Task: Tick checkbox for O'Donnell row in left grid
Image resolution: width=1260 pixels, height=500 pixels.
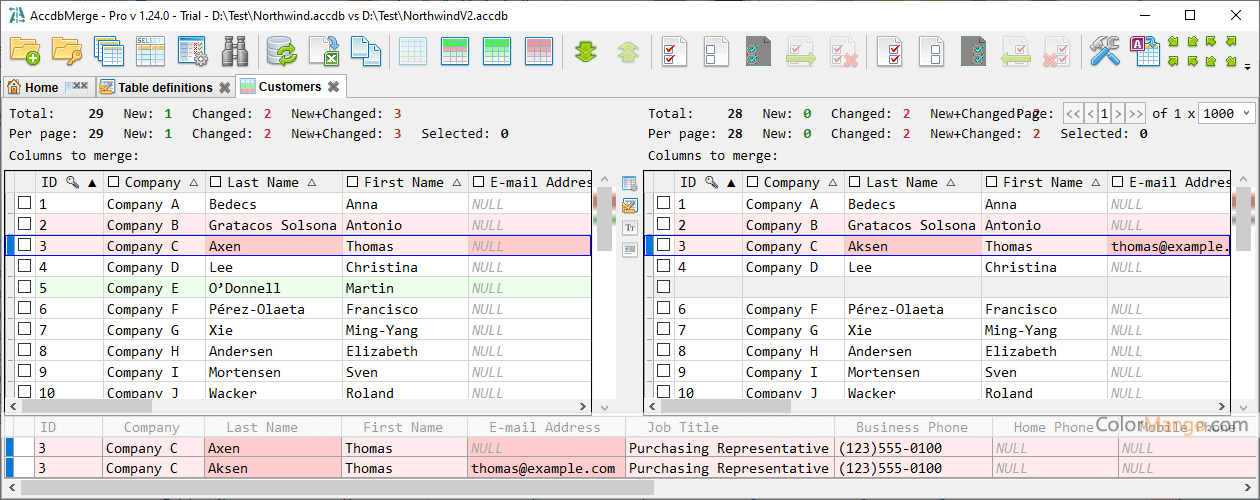Action: (x=24, y=288)
